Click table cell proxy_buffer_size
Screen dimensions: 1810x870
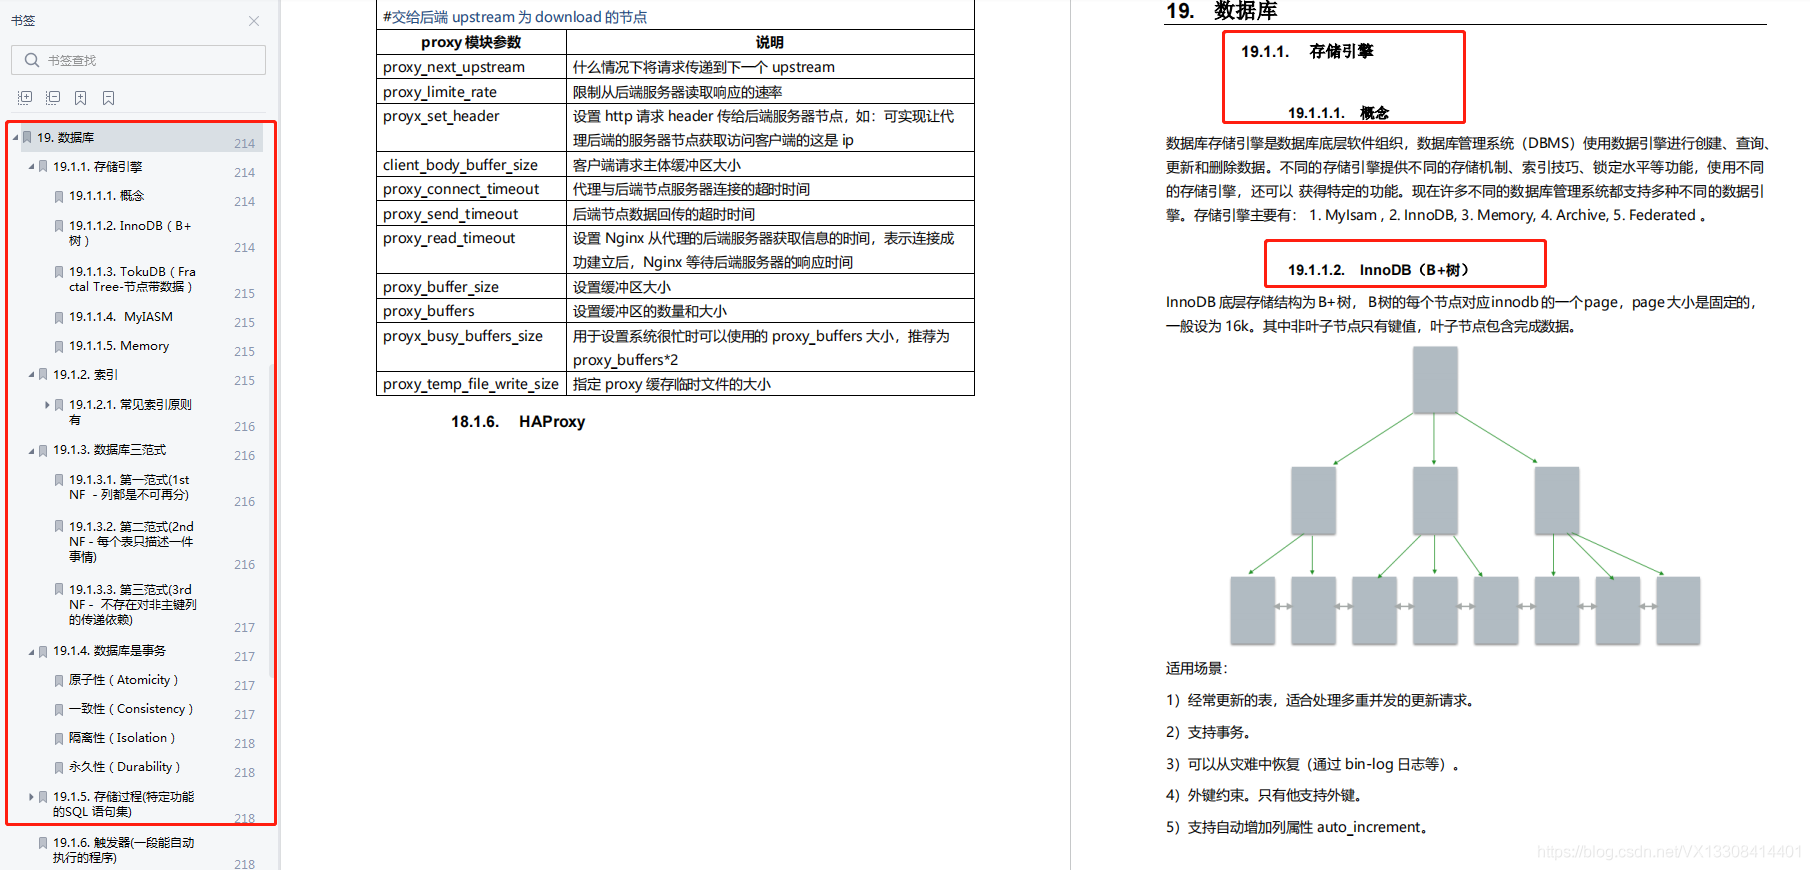(471, 287)
